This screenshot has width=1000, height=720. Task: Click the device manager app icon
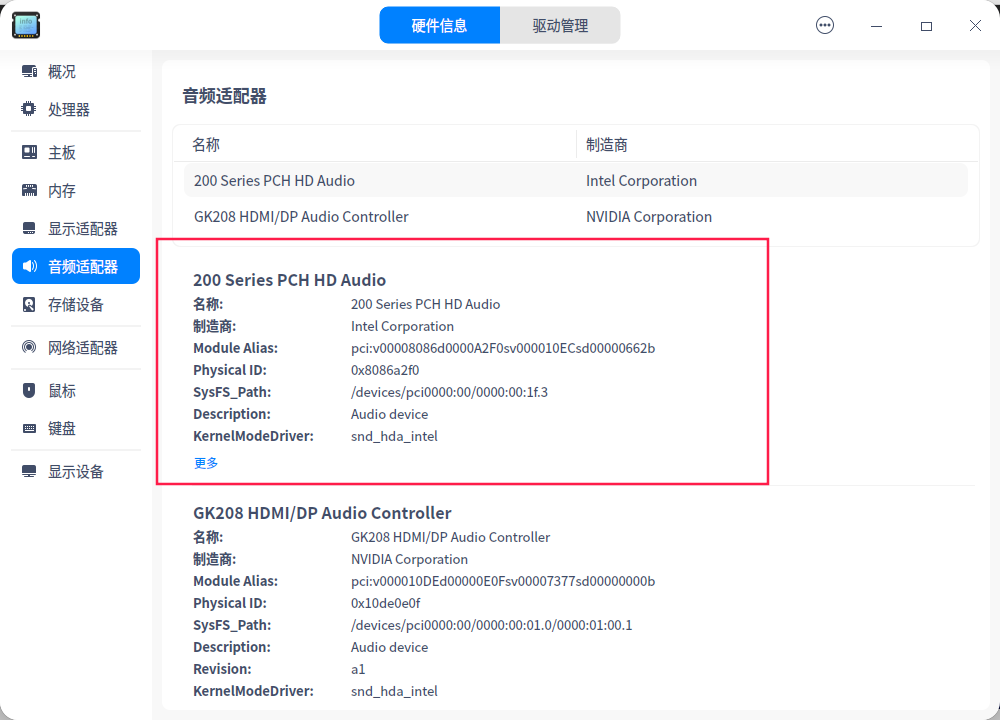coord(25,24)
